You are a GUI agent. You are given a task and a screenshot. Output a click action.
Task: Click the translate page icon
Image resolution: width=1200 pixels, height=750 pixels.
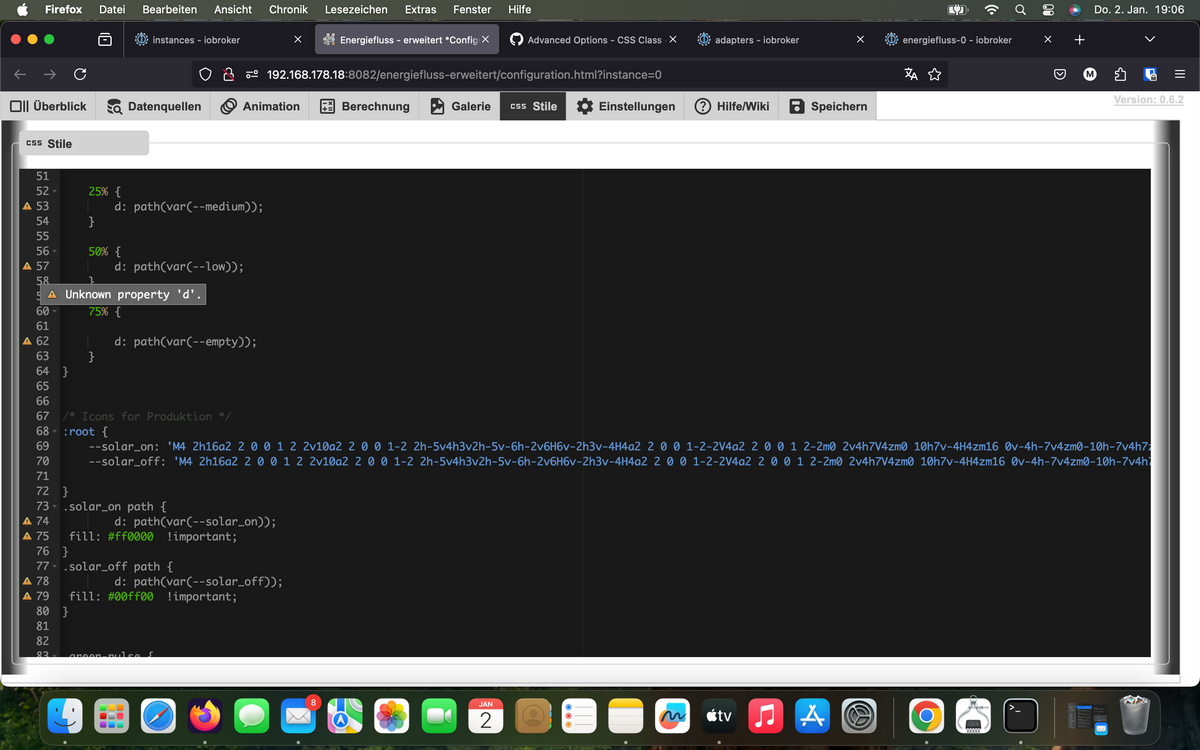(x=911, y=74)
